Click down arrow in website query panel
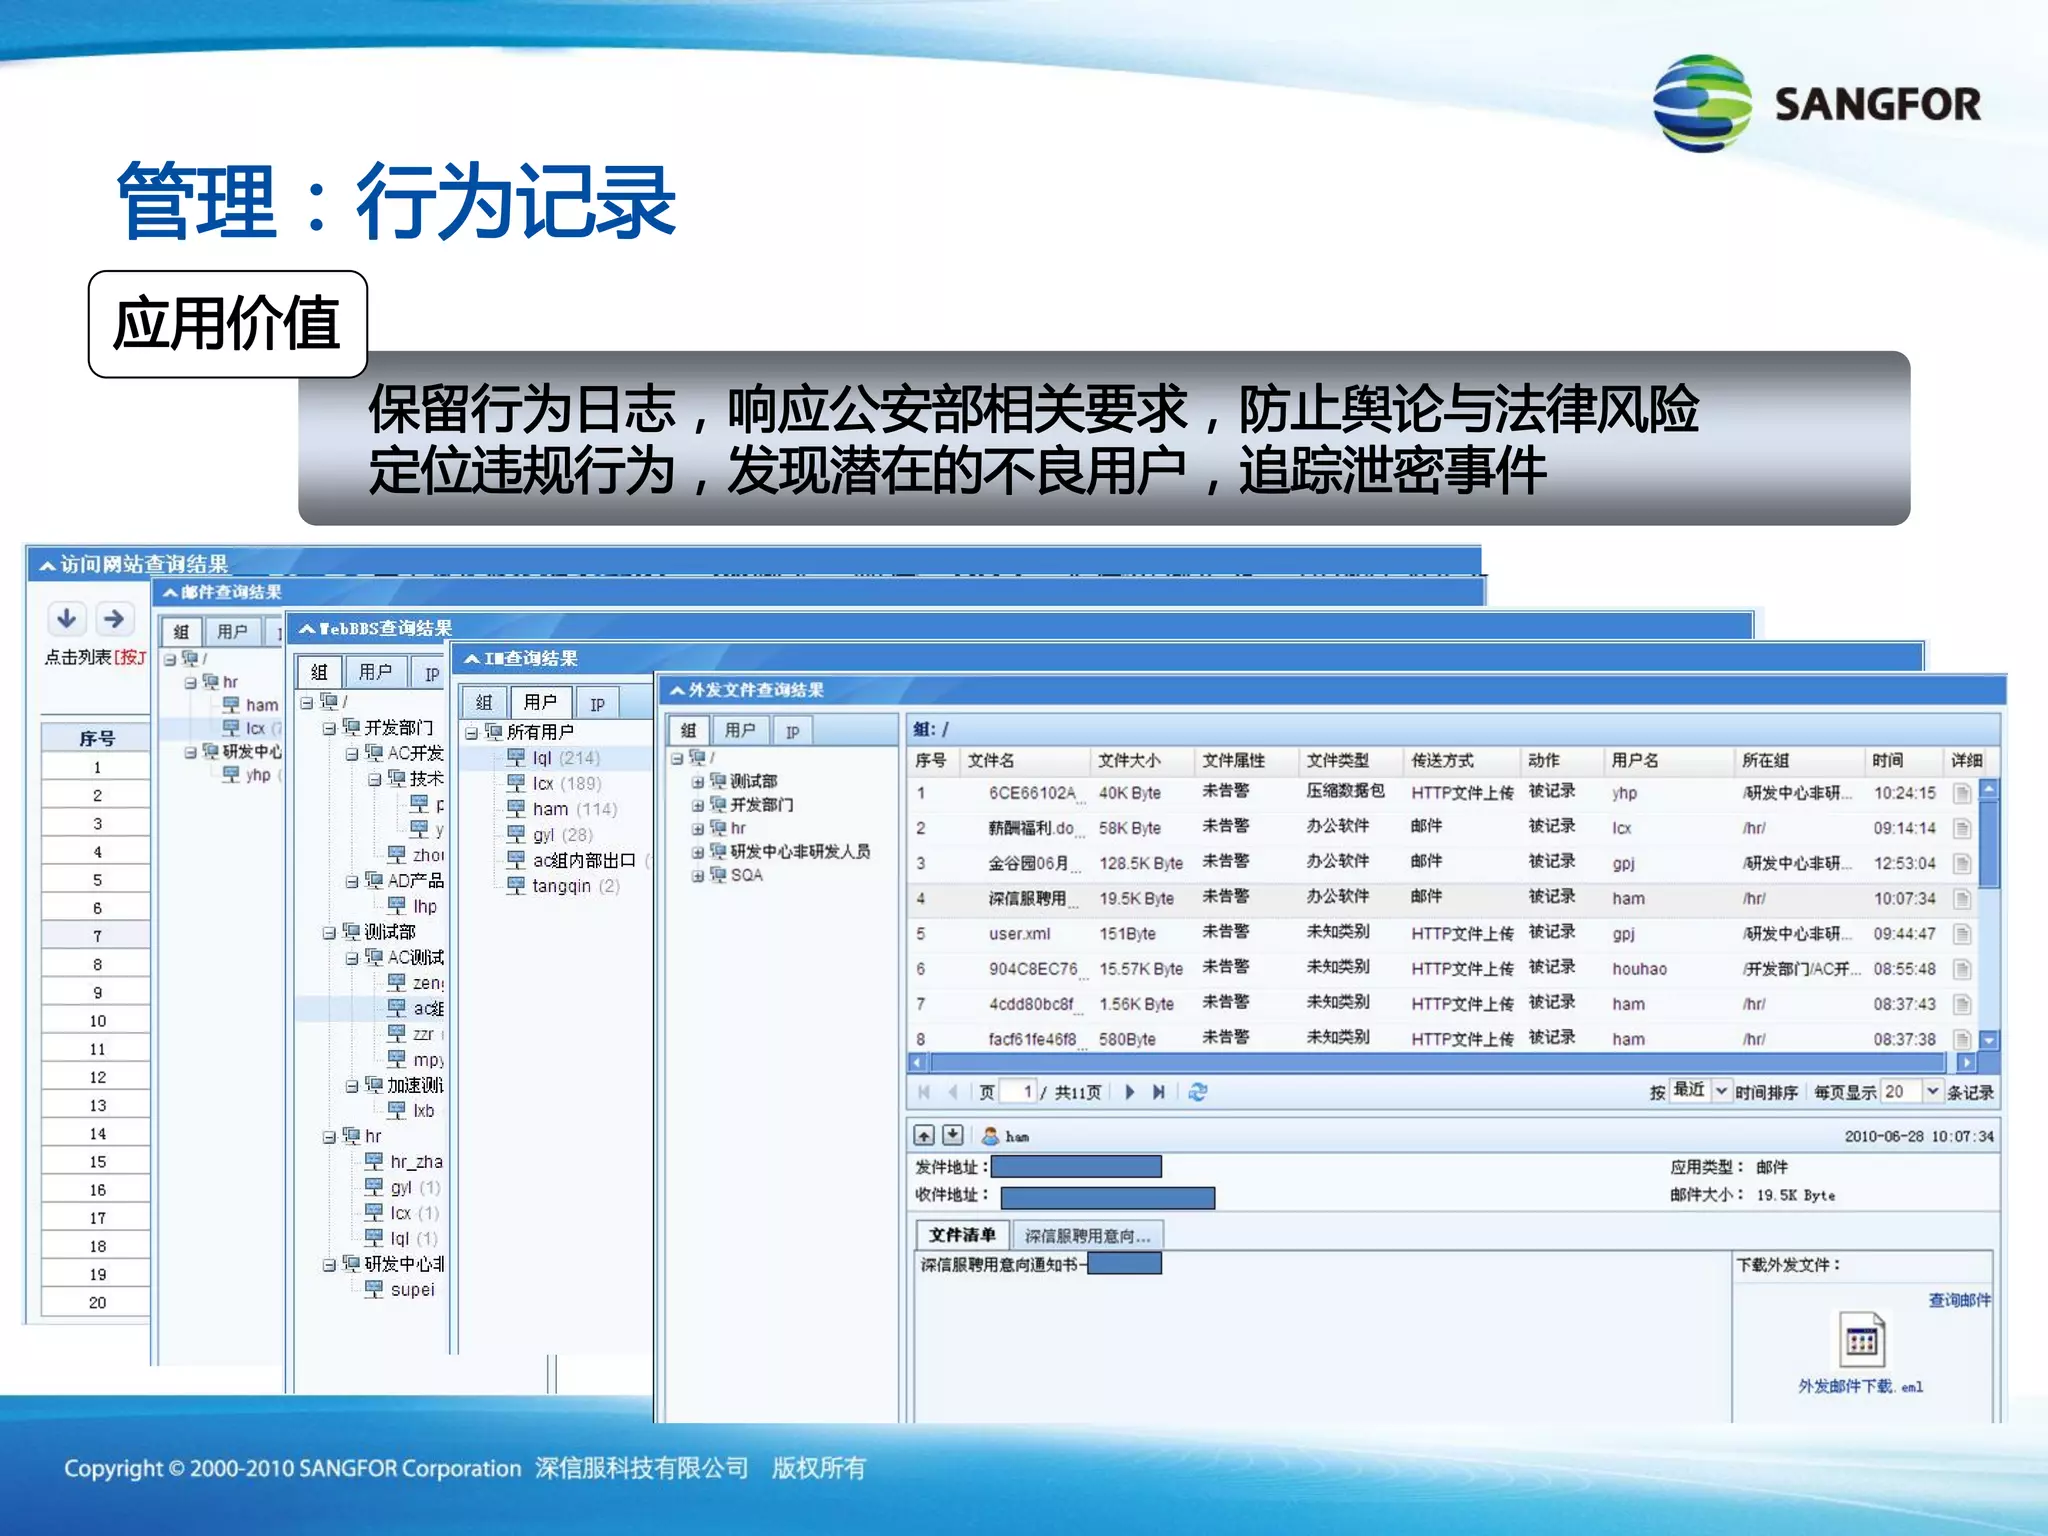 point(67,619)
